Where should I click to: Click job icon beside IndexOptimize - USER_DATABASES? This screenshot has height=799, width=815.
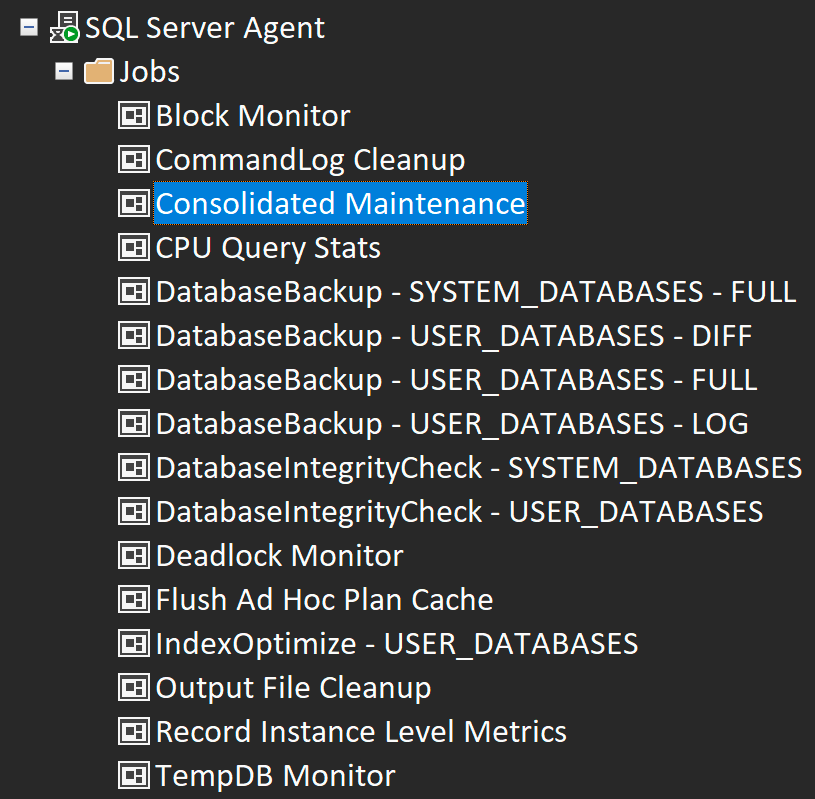[x=134, y=644]
